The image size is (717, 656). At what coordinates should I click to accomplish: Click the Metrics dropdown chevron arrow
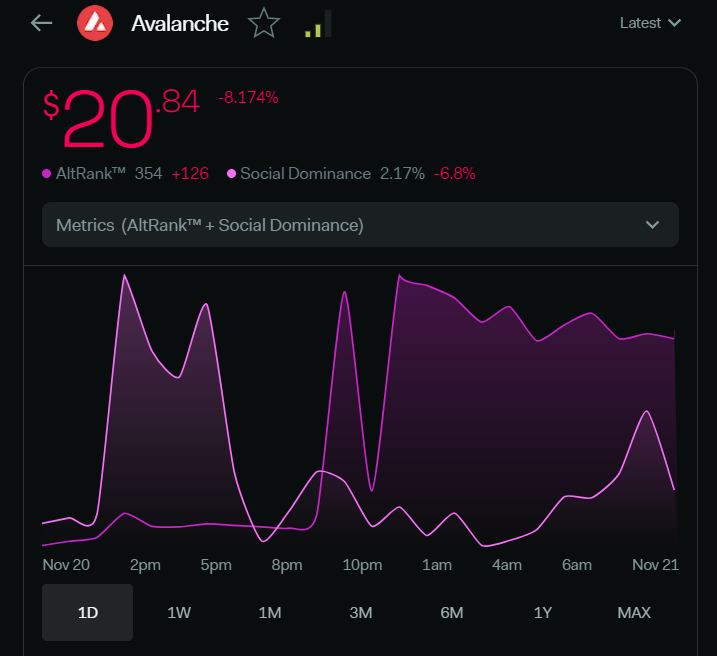click(x=652, y=224)
